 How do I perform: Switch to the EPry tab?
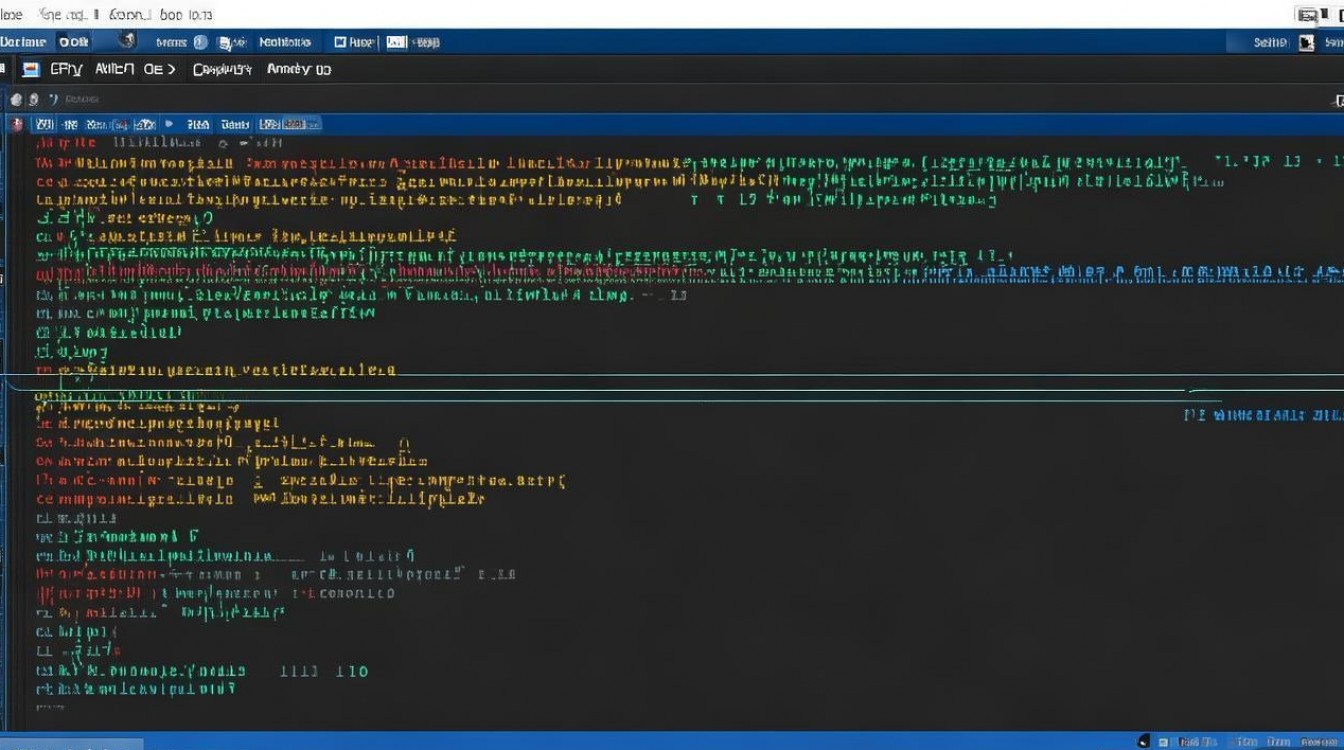(64, 69)
